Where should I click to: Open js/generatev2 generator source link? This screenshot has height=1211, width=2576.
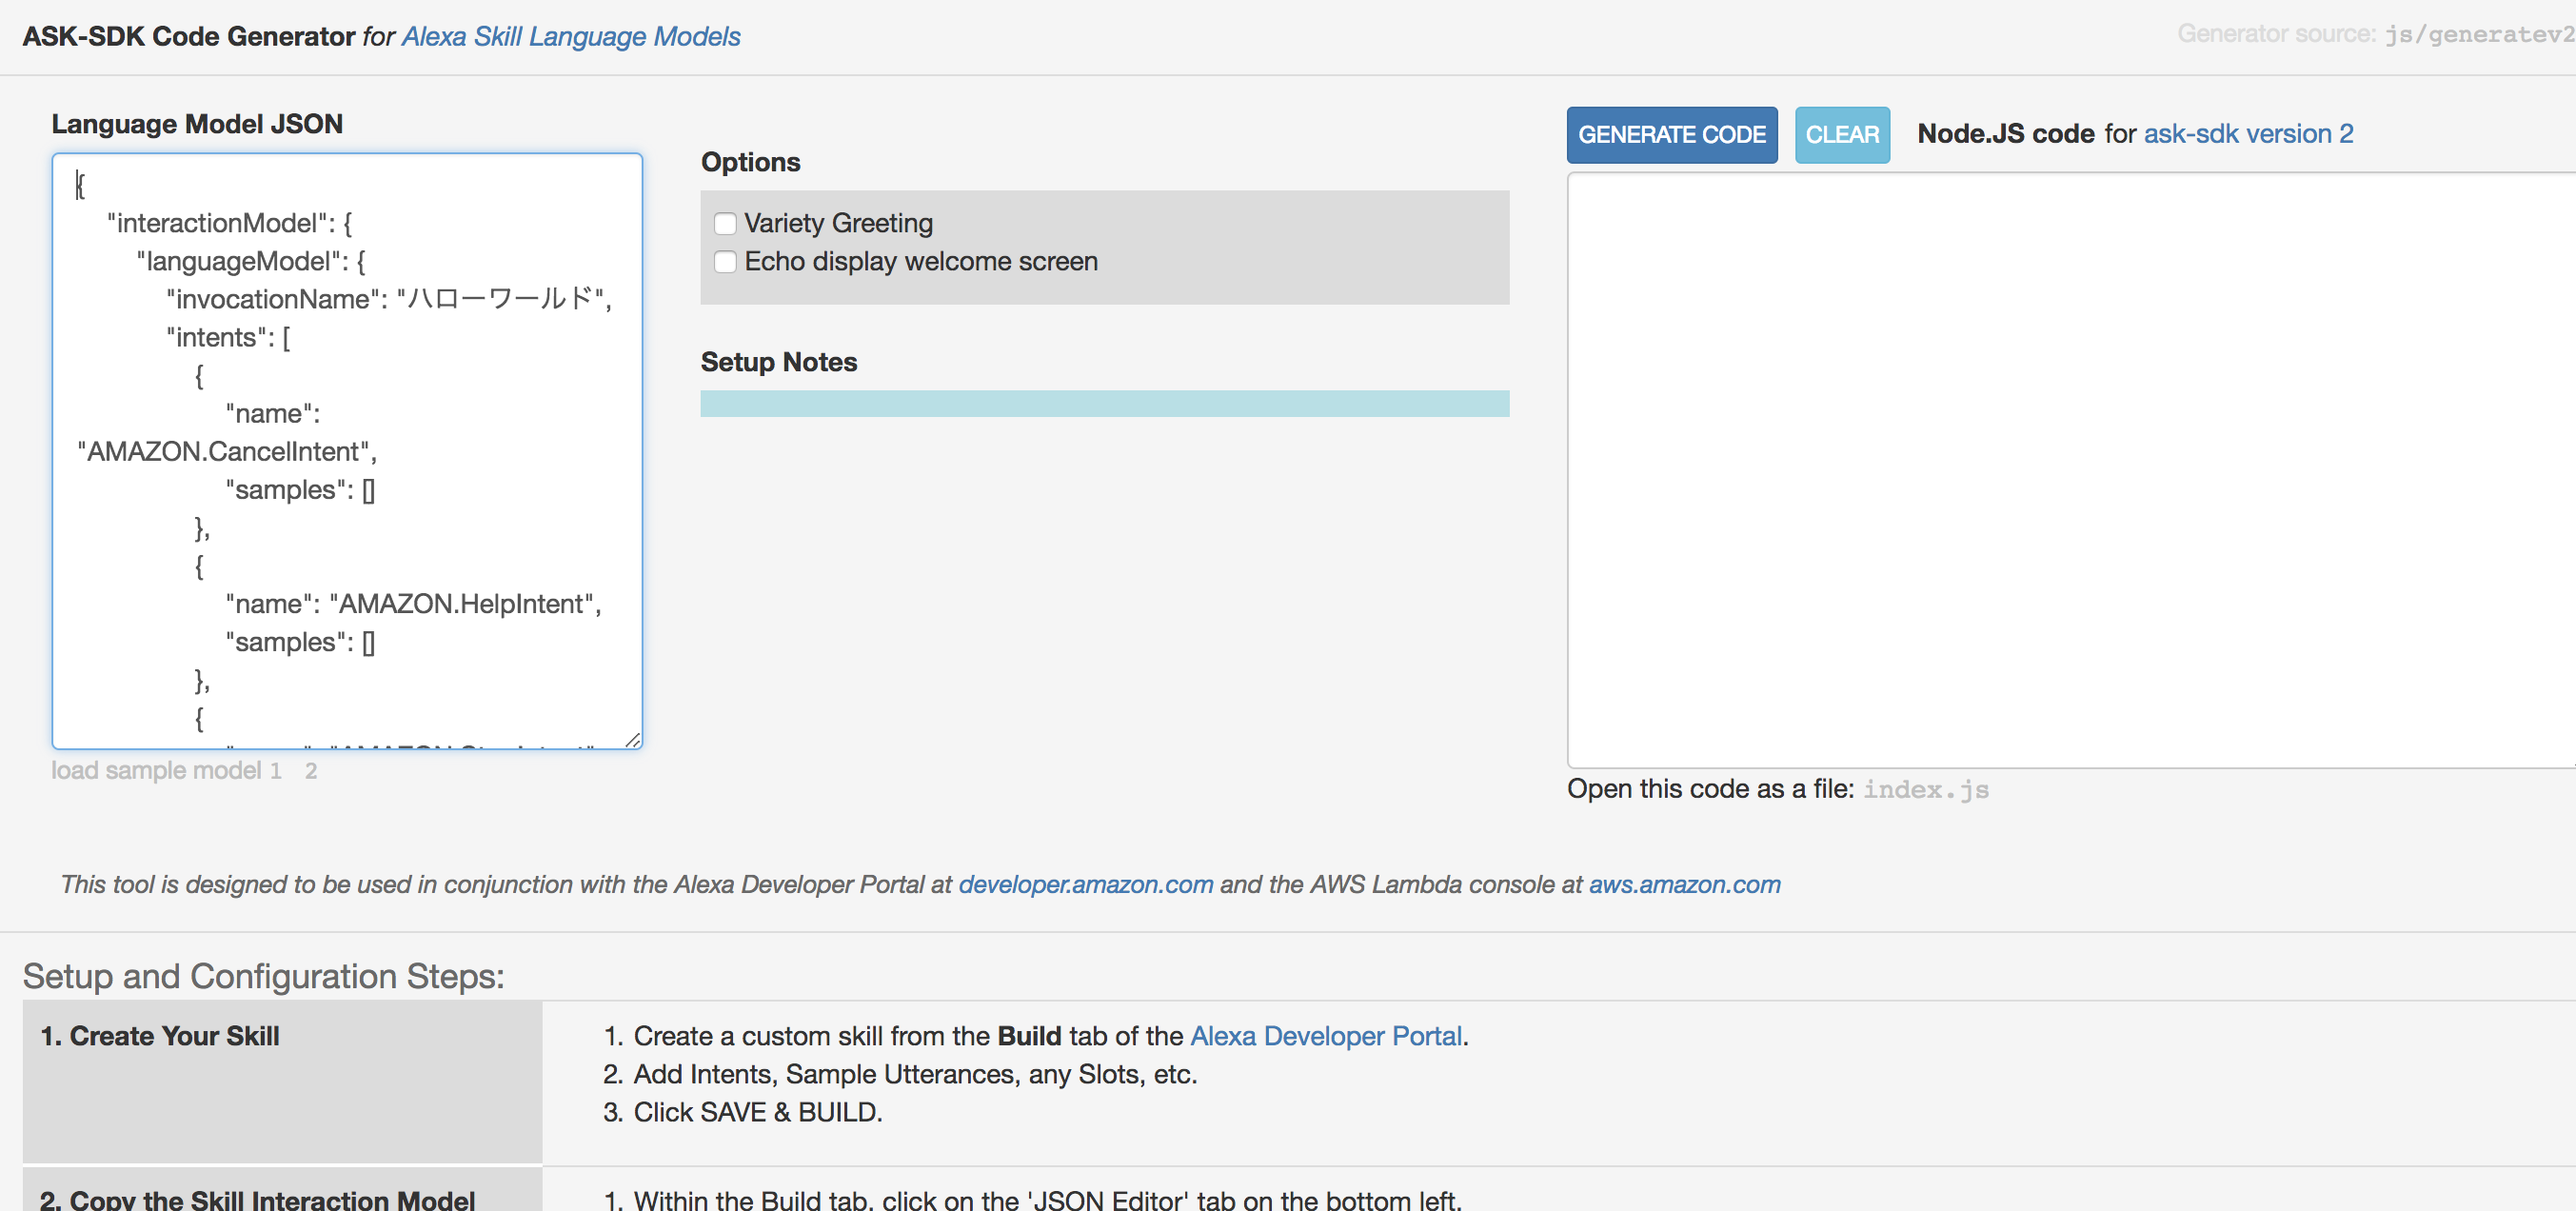point(2478,35)
